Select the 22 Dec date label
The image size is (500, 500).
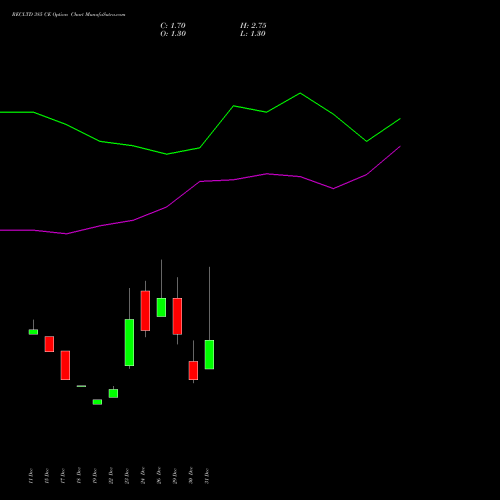(111, 476)
